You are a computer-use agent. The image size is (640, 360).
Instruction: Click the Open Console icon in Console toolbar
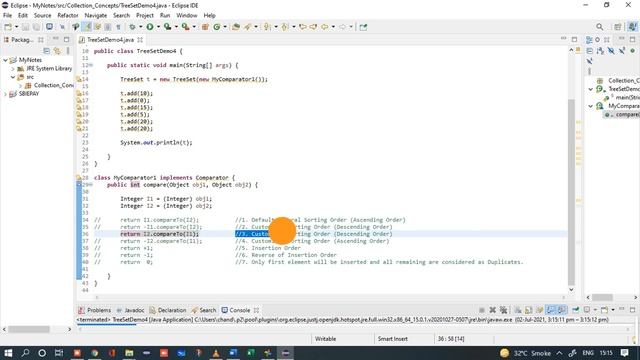point(604,310)
